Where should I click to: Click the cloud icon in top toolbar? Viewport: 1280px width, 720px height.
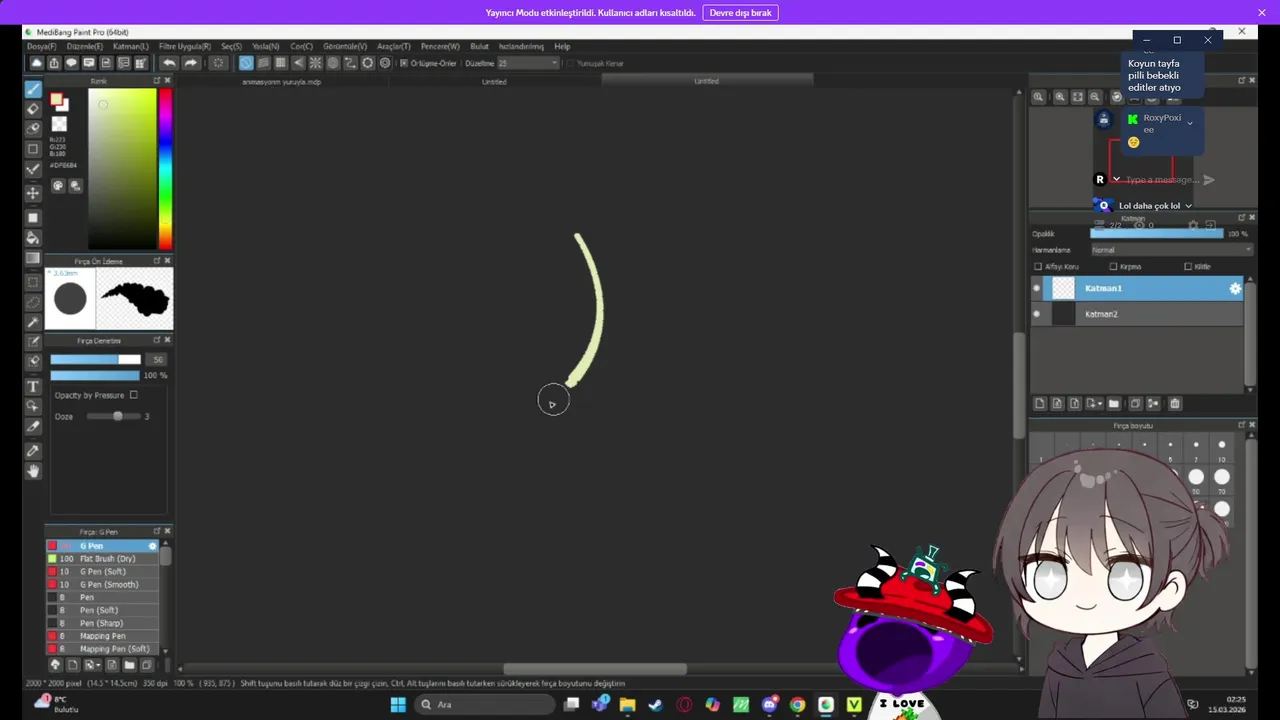36,63
